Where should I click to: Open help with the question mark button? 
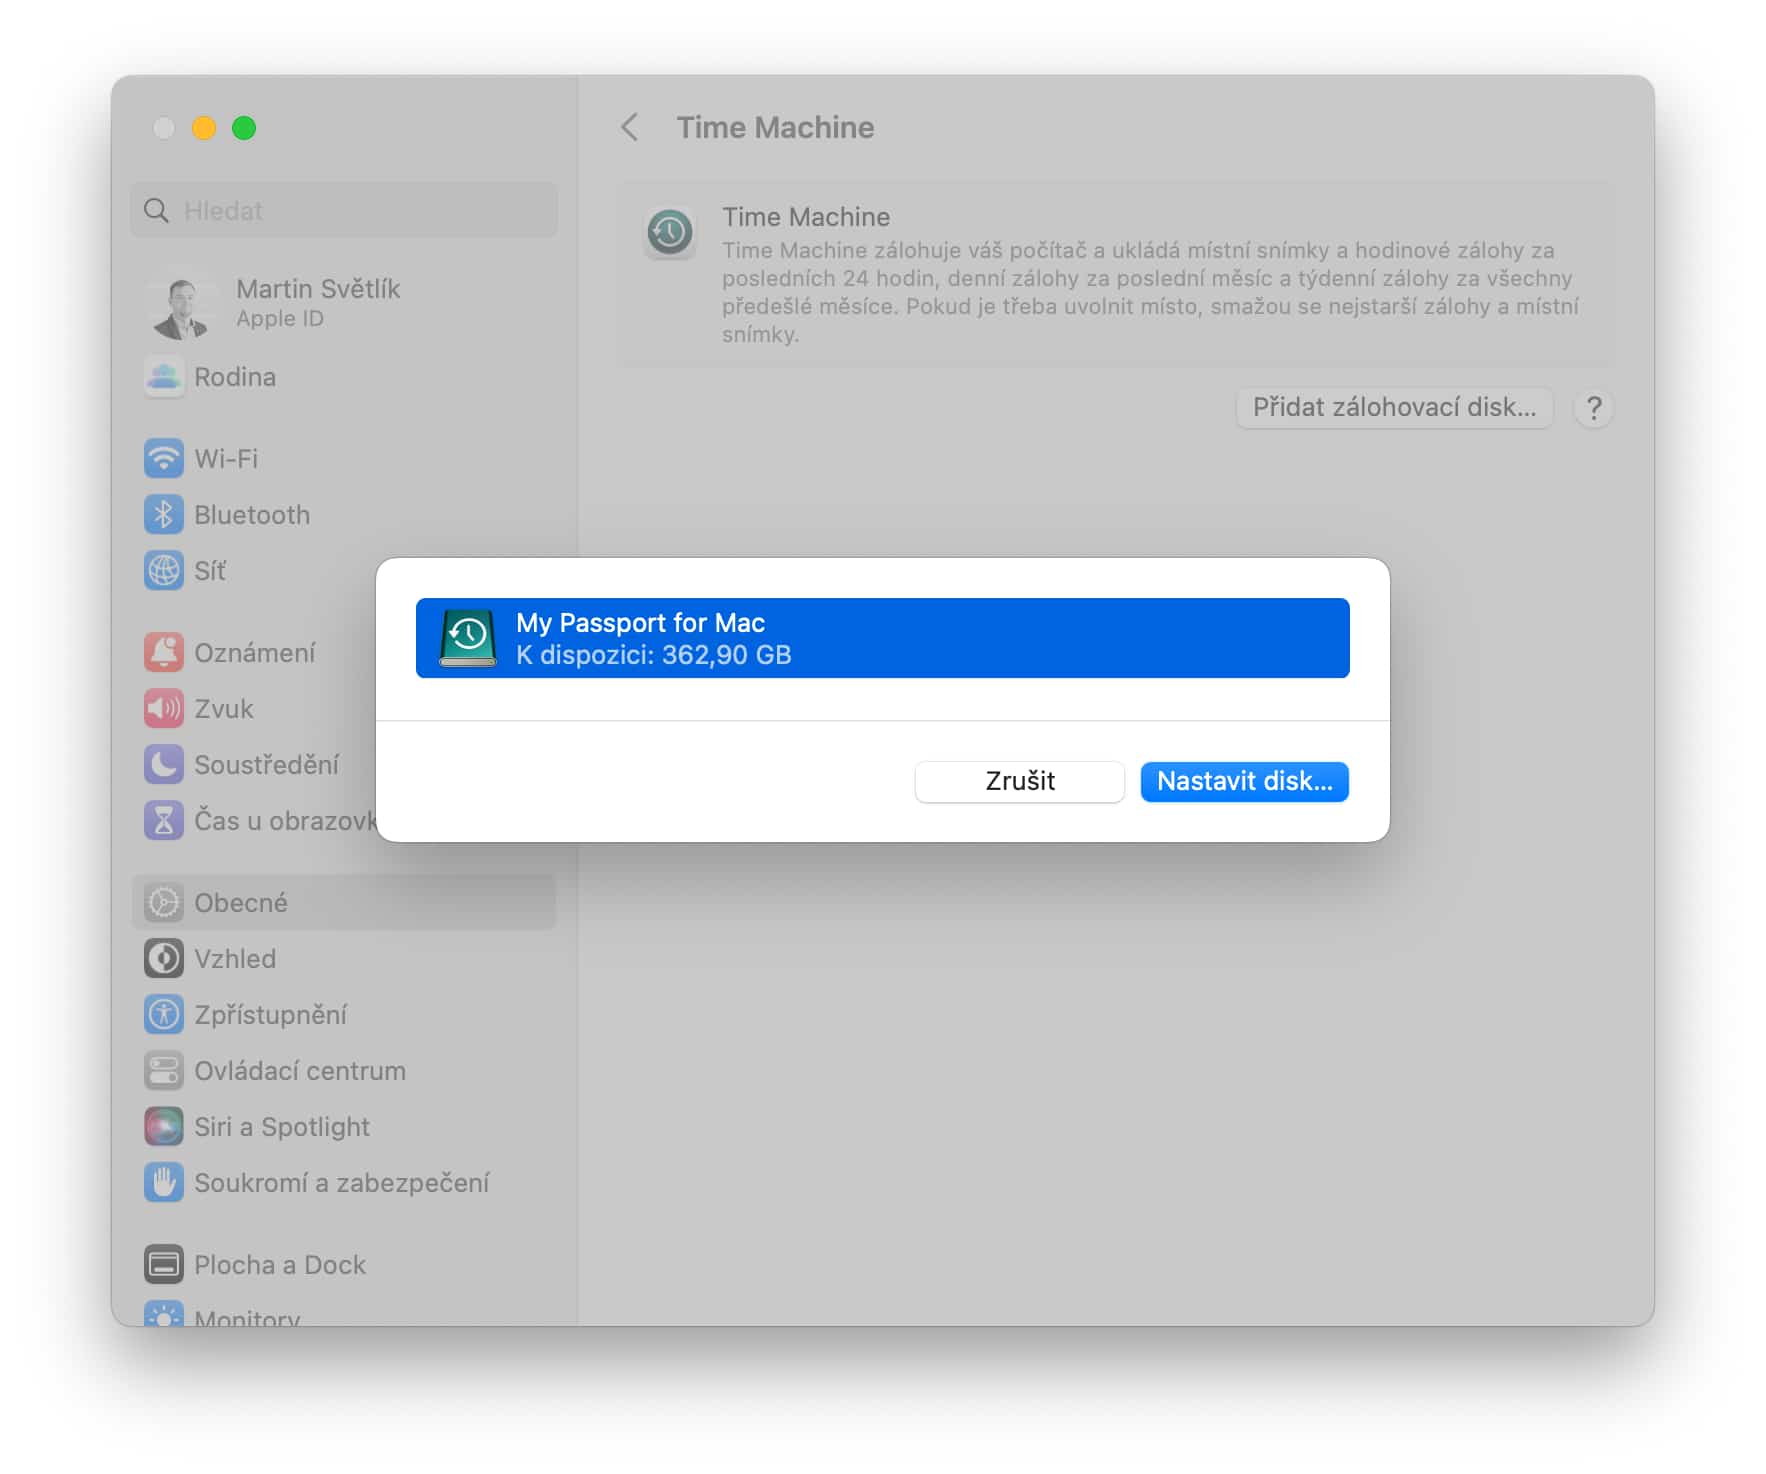1594,408
